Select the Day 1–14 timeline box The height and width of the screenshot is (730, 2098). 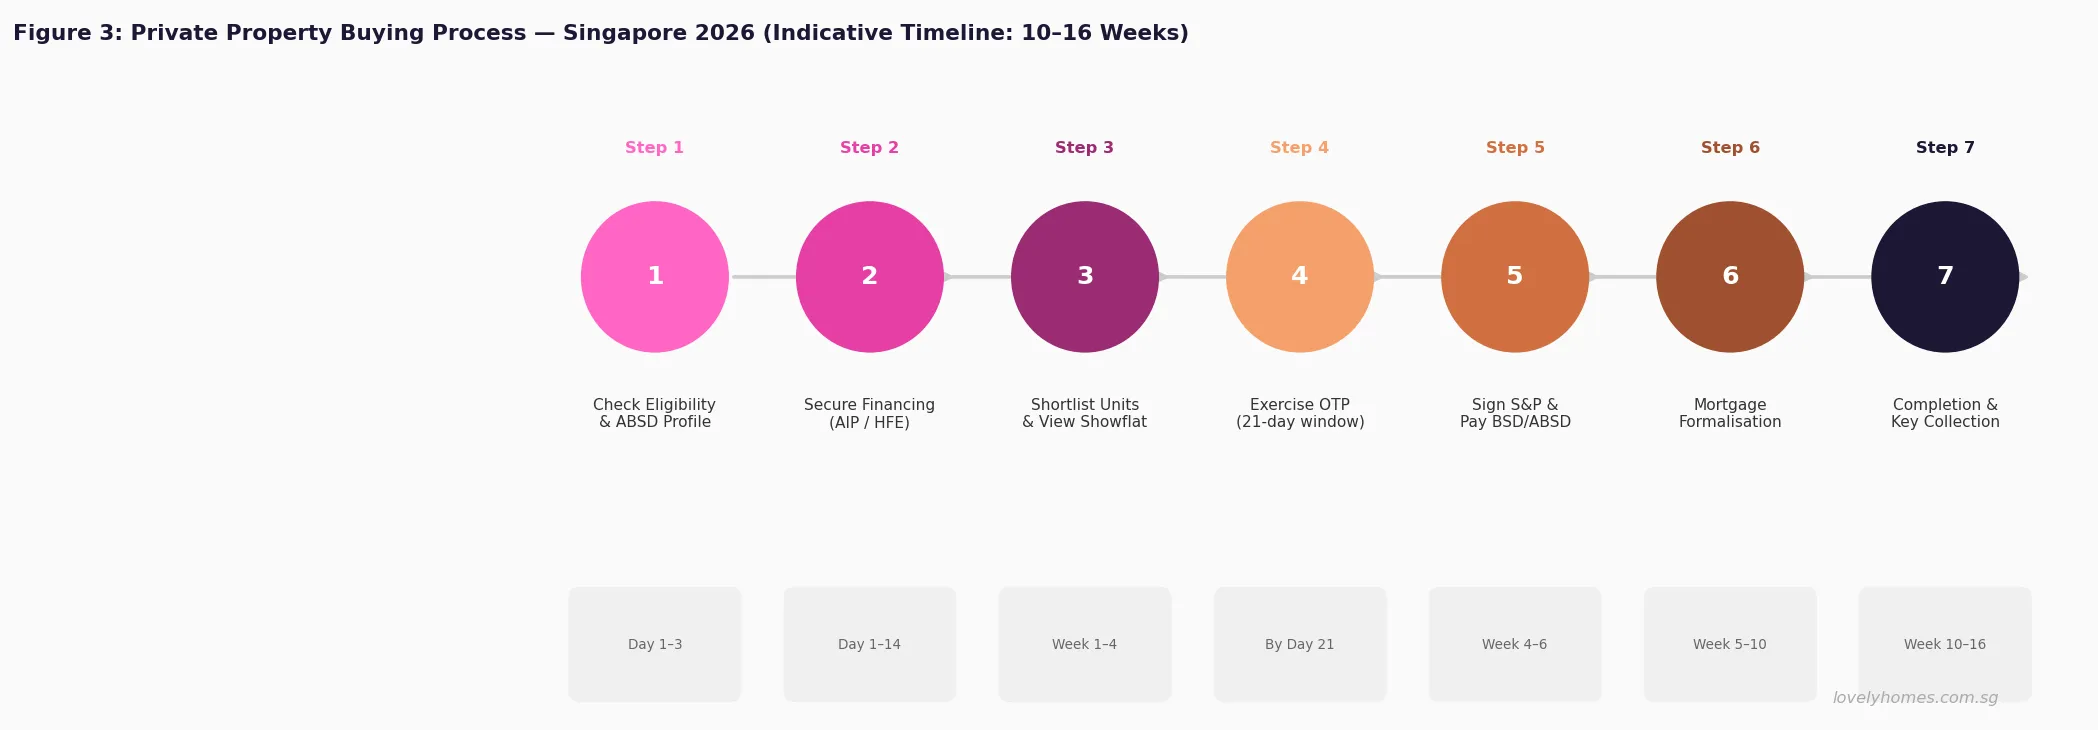pos(870,644)
